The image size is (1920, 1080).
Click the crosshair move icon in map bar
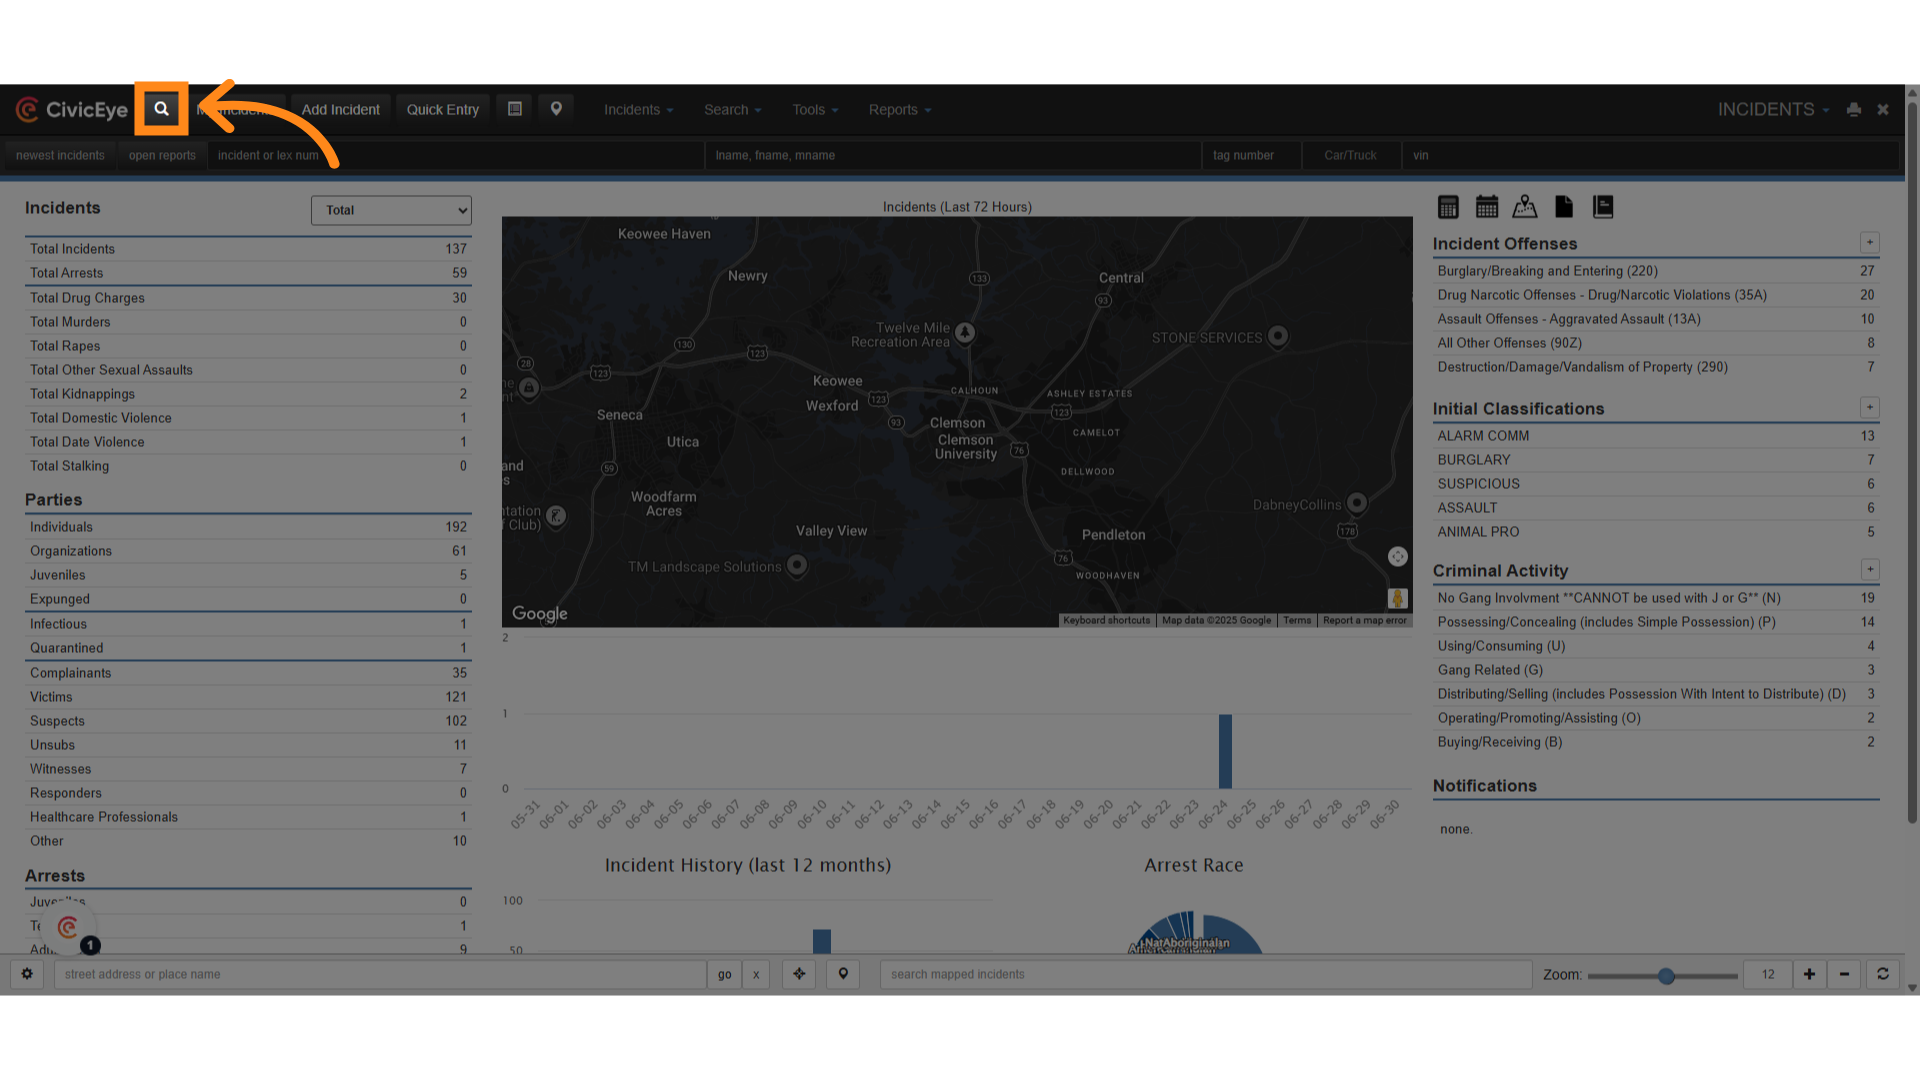799,974
